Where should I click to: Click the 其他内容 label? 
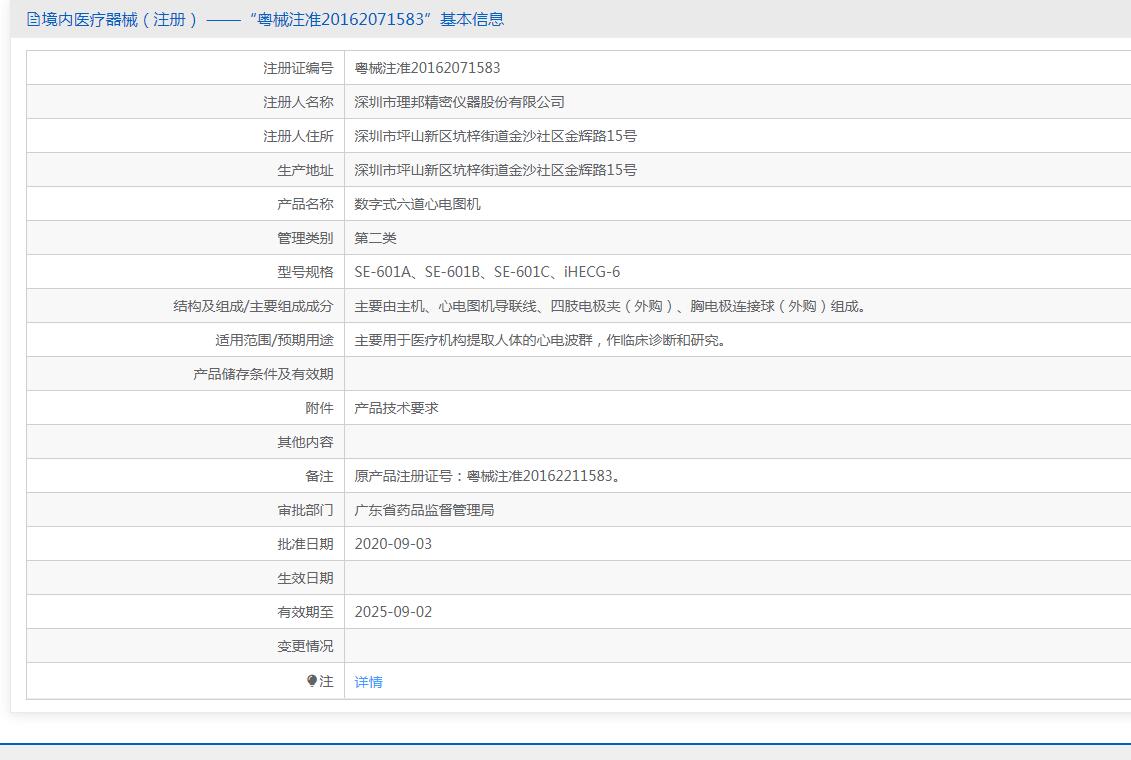[x=305, y=442]
